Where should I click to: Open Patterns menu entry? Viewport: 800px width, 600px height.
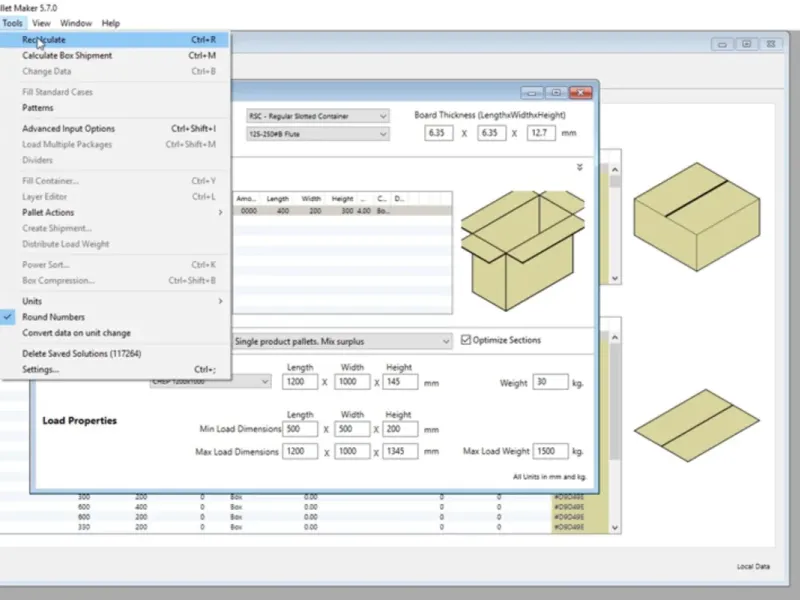tap(115, 108)
